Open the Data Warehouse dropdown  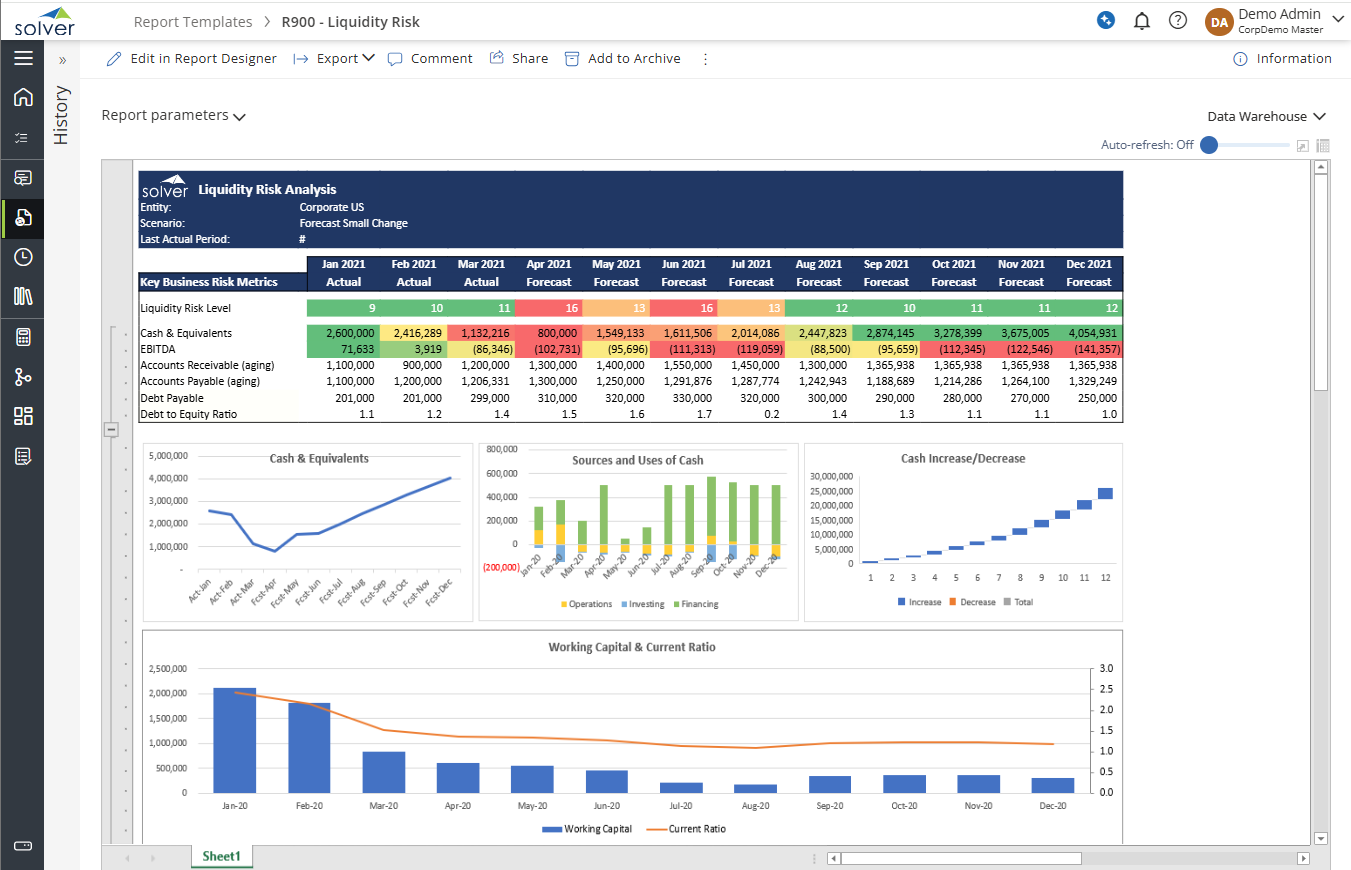1266,117
